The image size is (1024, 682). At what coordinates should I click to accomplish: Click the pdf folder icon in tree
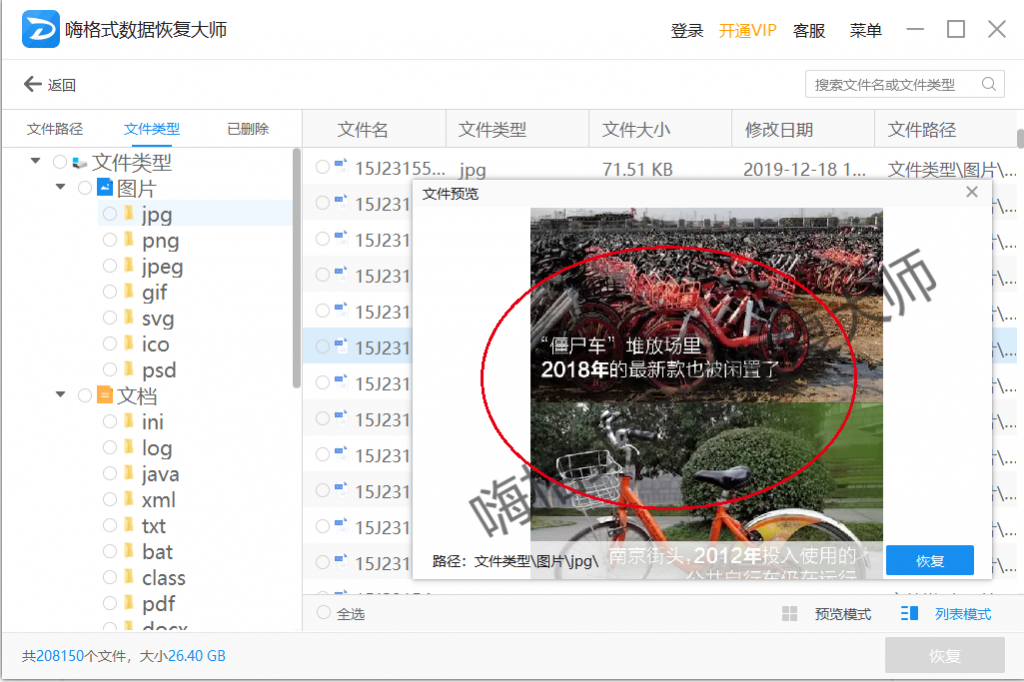pos(129,602)
